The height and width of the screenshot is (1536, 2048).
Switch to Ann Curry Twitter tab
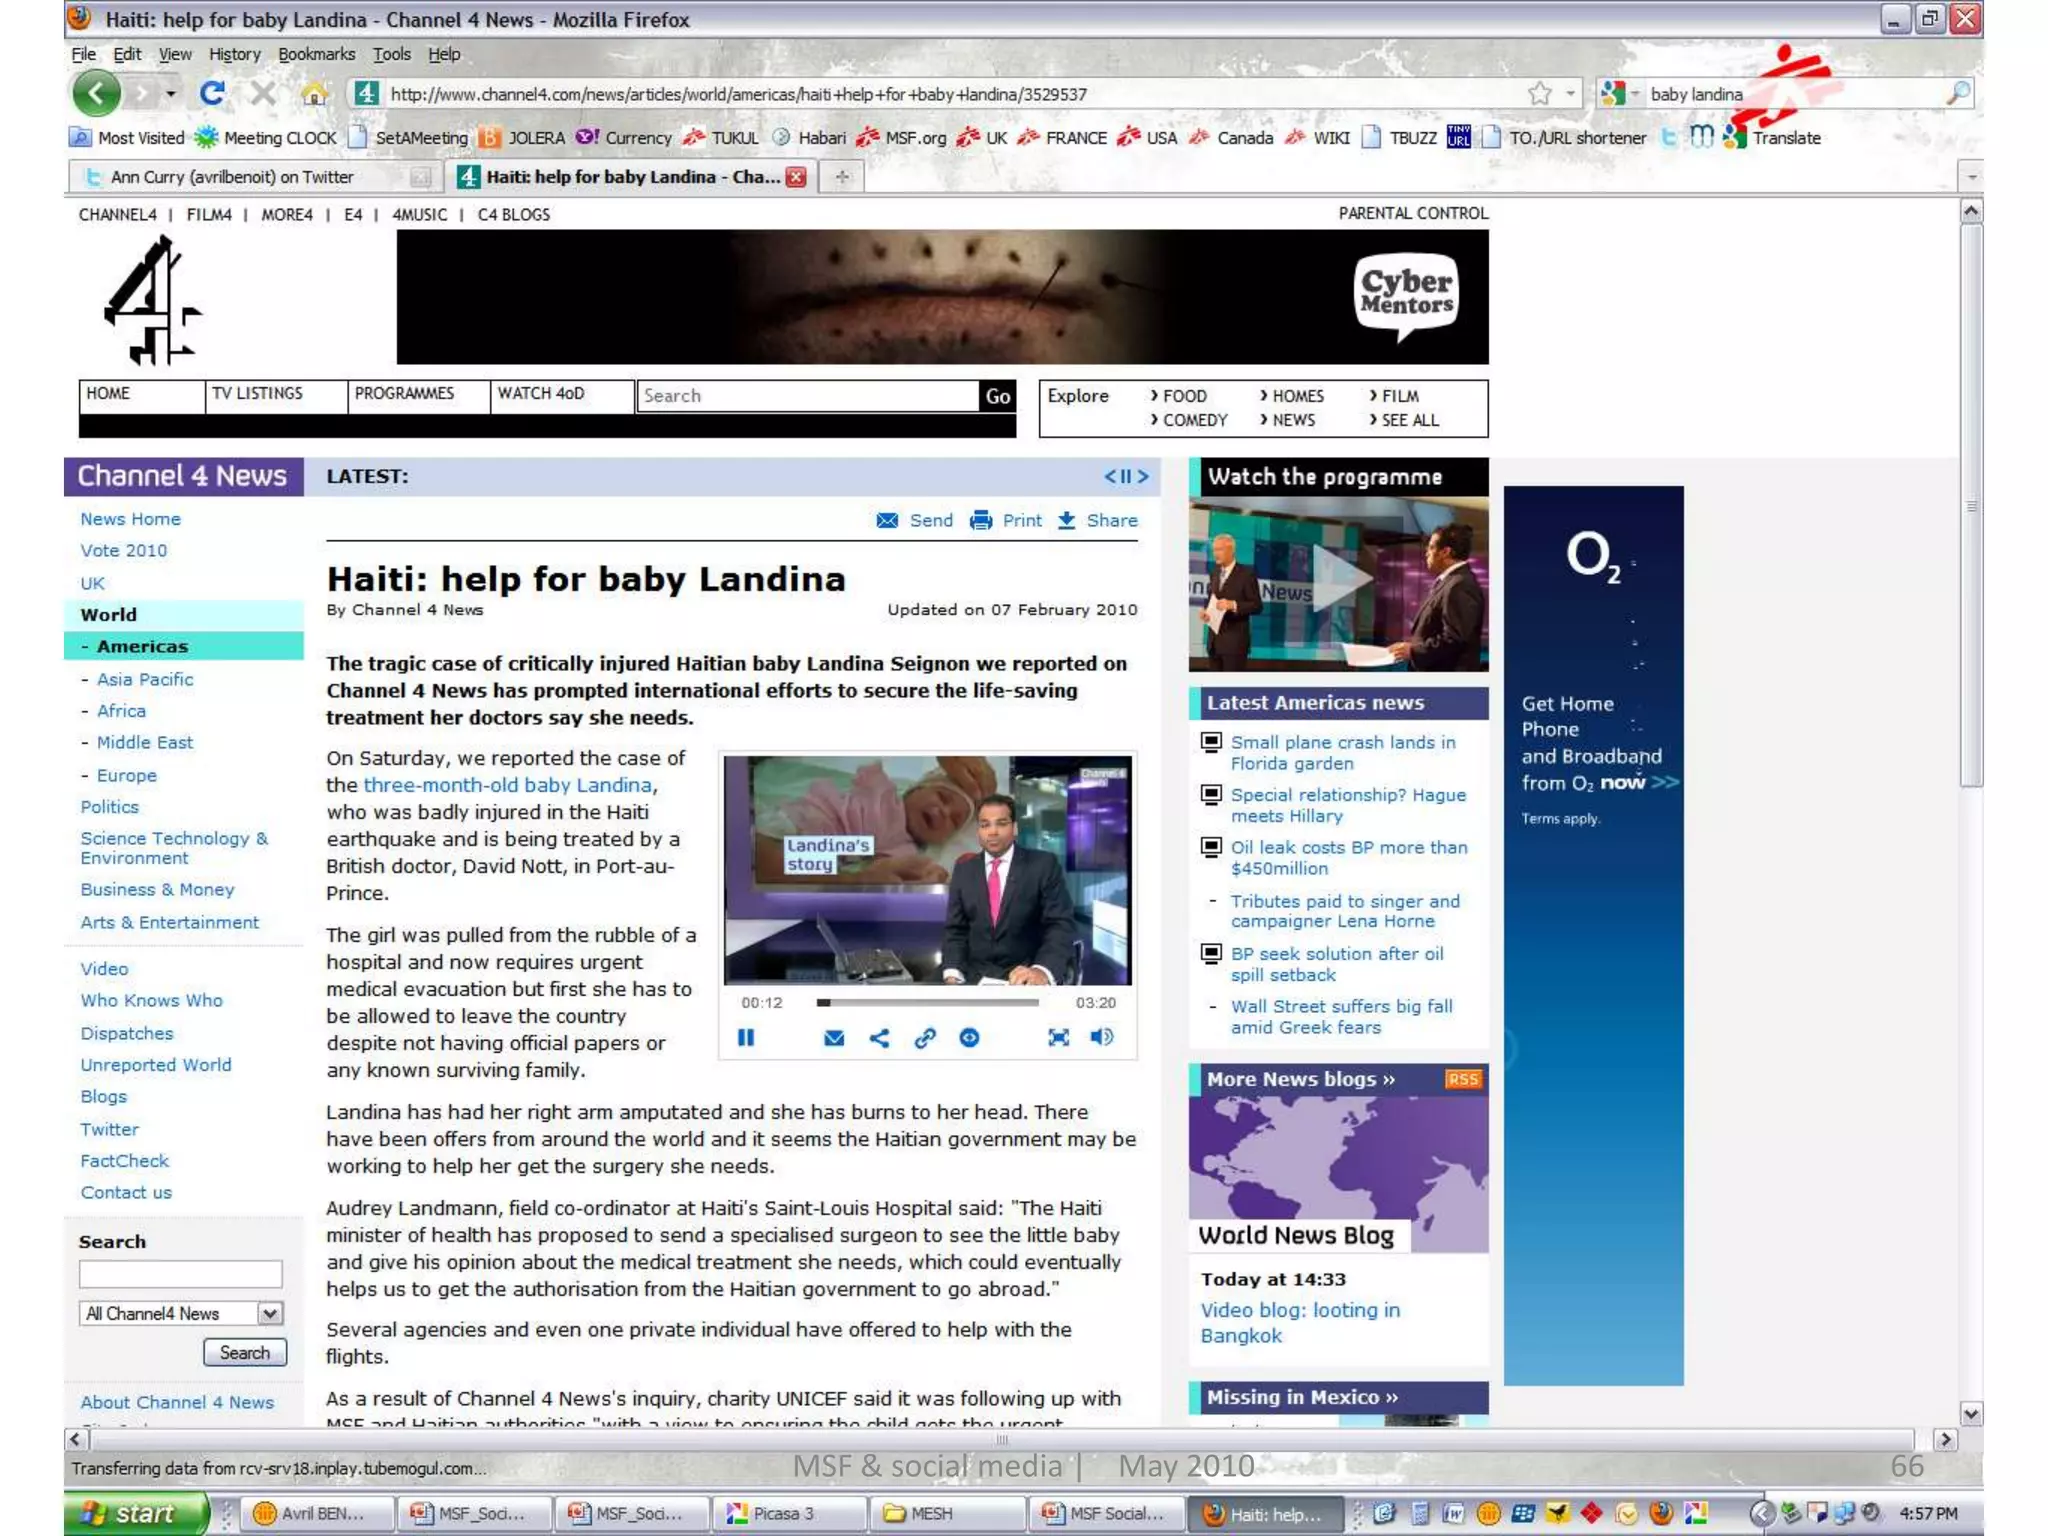pyautogui.click(x=232, y=177)
